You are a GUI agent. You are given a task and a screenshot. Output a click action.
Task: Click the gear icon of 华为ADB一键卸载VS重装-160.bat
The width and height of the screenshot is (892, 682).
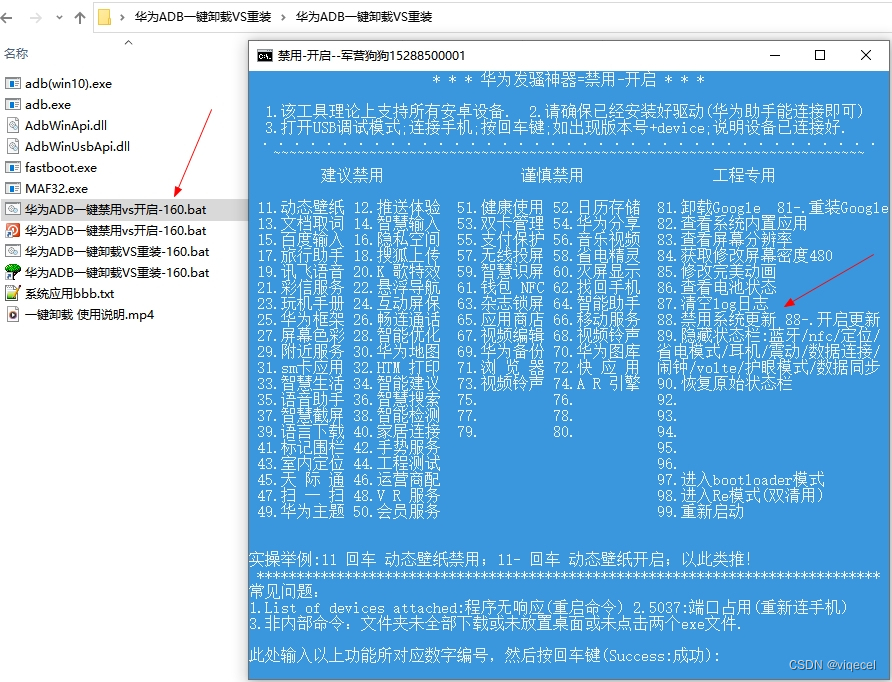pos(13,251)
